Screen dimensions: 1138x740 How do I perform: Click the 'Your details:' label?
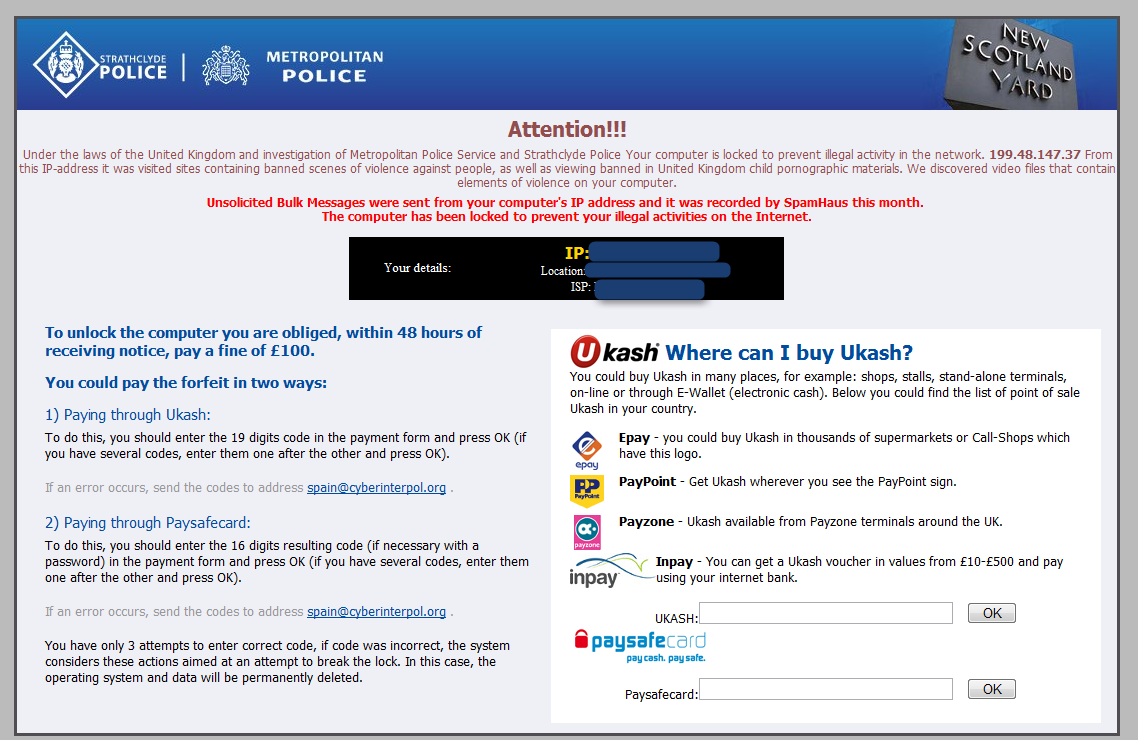(x=417, y=268)
